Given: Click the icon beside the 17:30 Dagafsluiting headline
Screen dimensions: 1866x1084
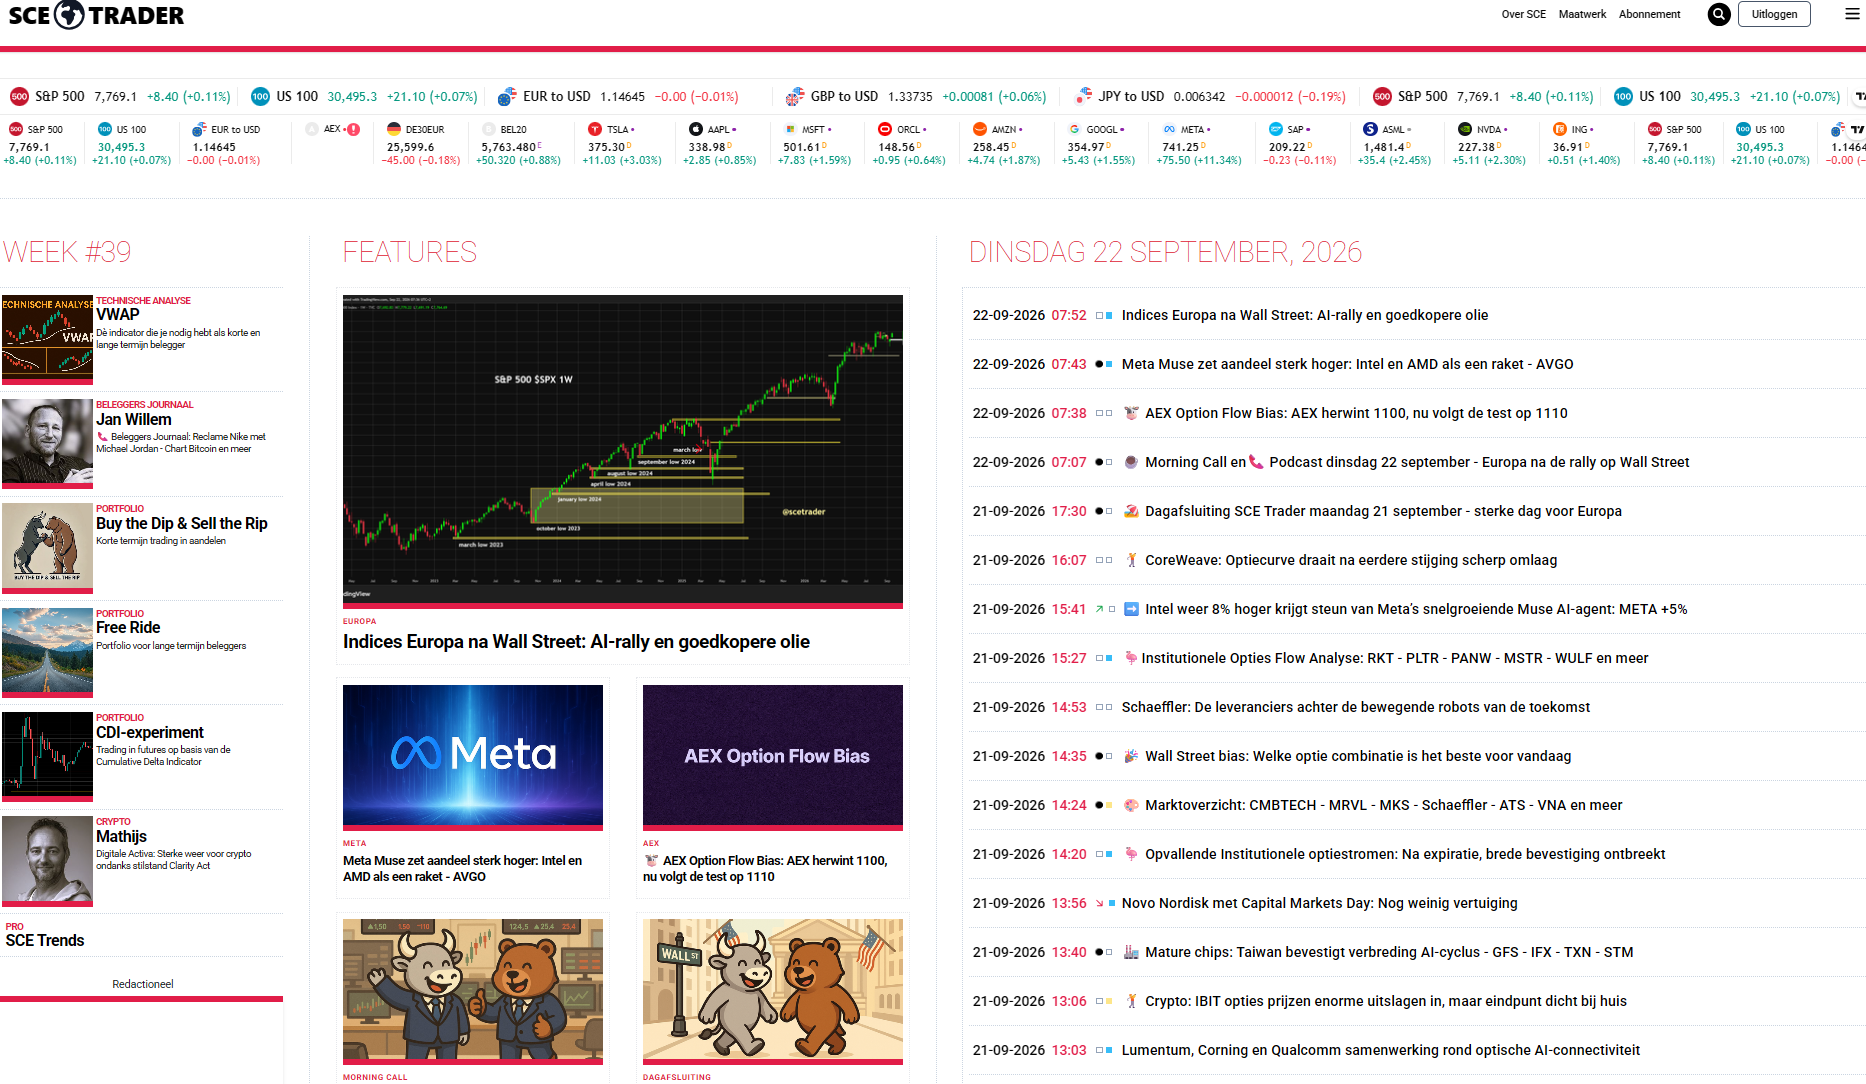Looking at the screenshot, I should (1131, 511).
